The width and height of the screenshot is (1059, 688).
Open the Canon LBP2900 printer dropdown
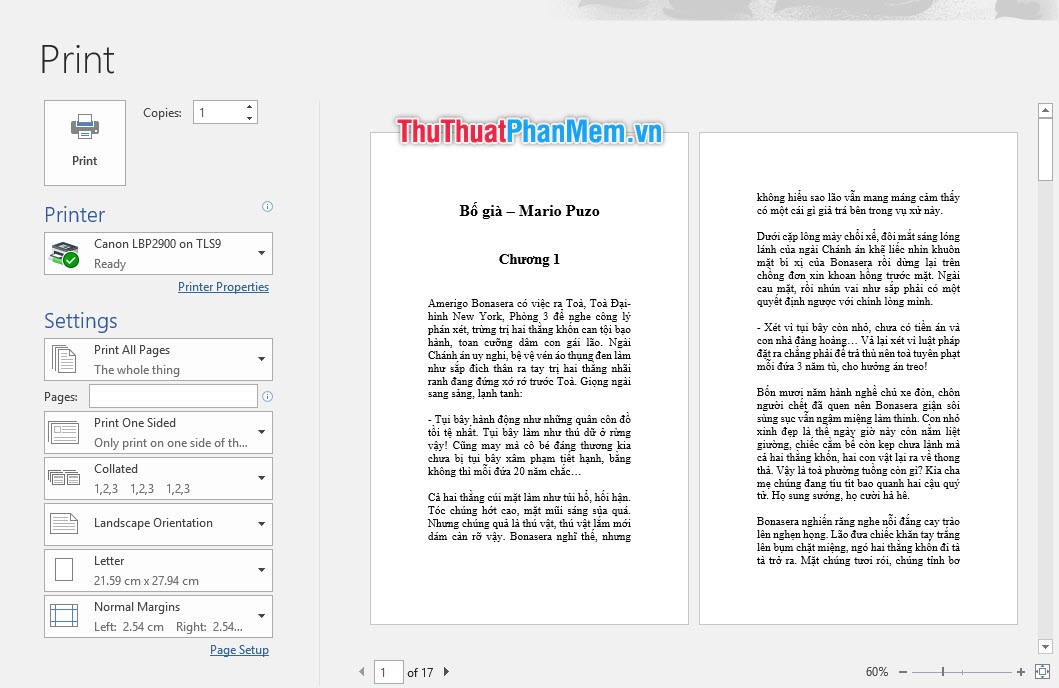(158, 253)
